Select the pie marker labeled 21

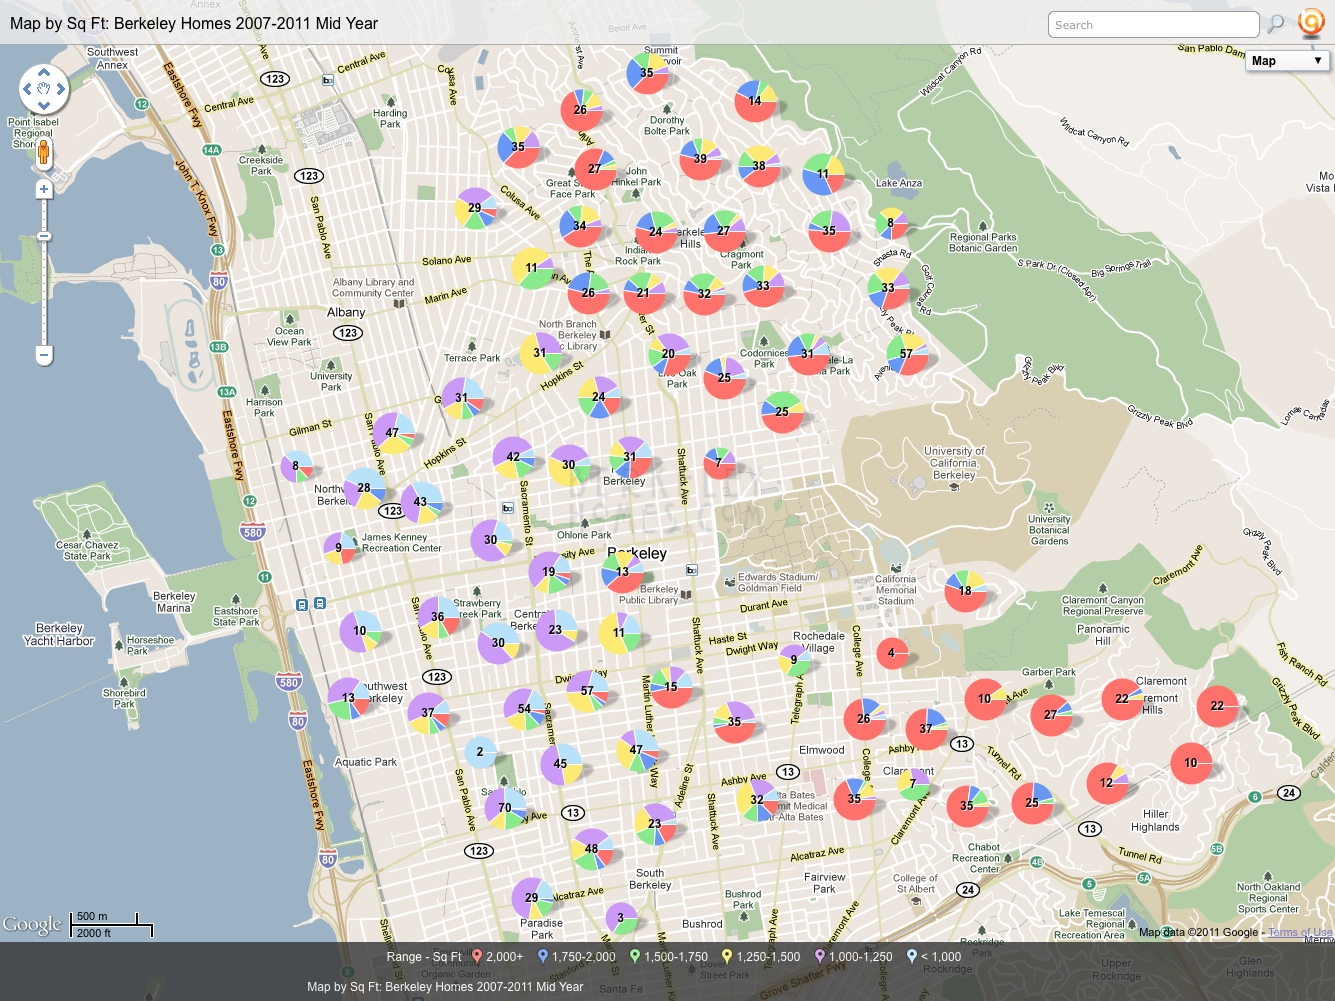tap(644, 293)
